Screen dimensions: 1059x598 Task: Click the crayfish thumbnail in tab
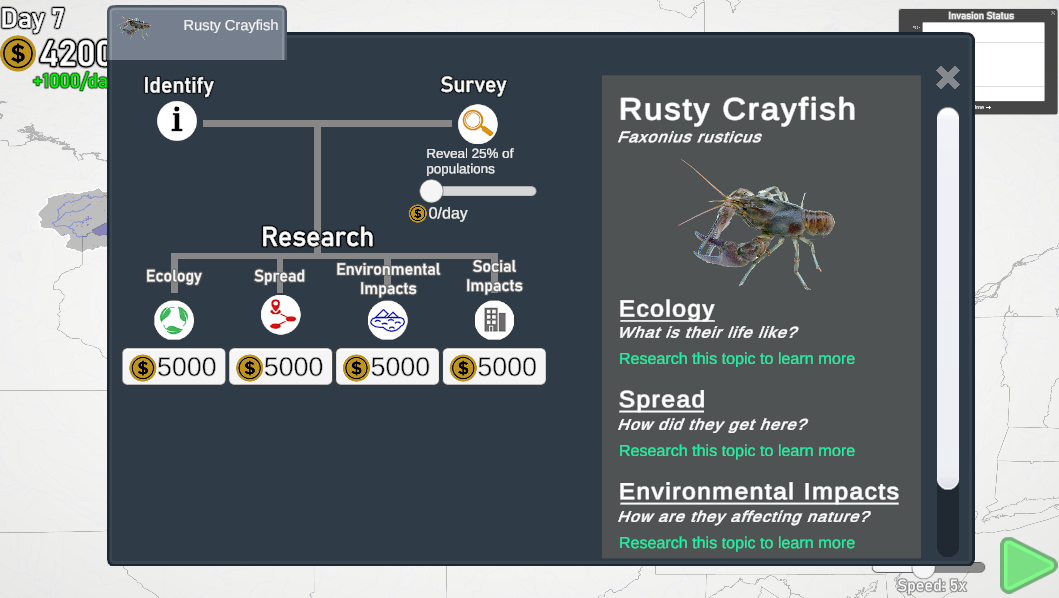click(134, 27)
